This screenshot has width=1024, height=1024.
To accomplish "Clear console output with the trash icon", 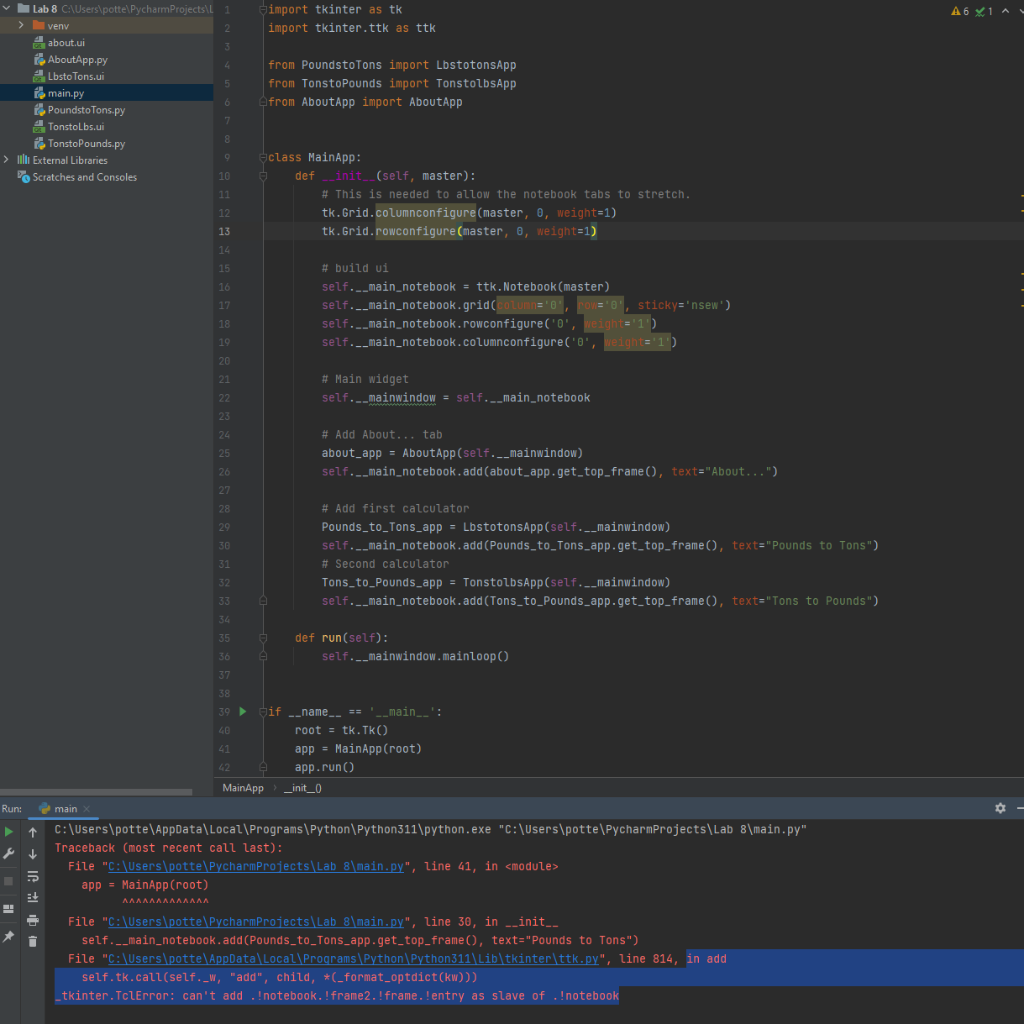I will coord(33,940).
